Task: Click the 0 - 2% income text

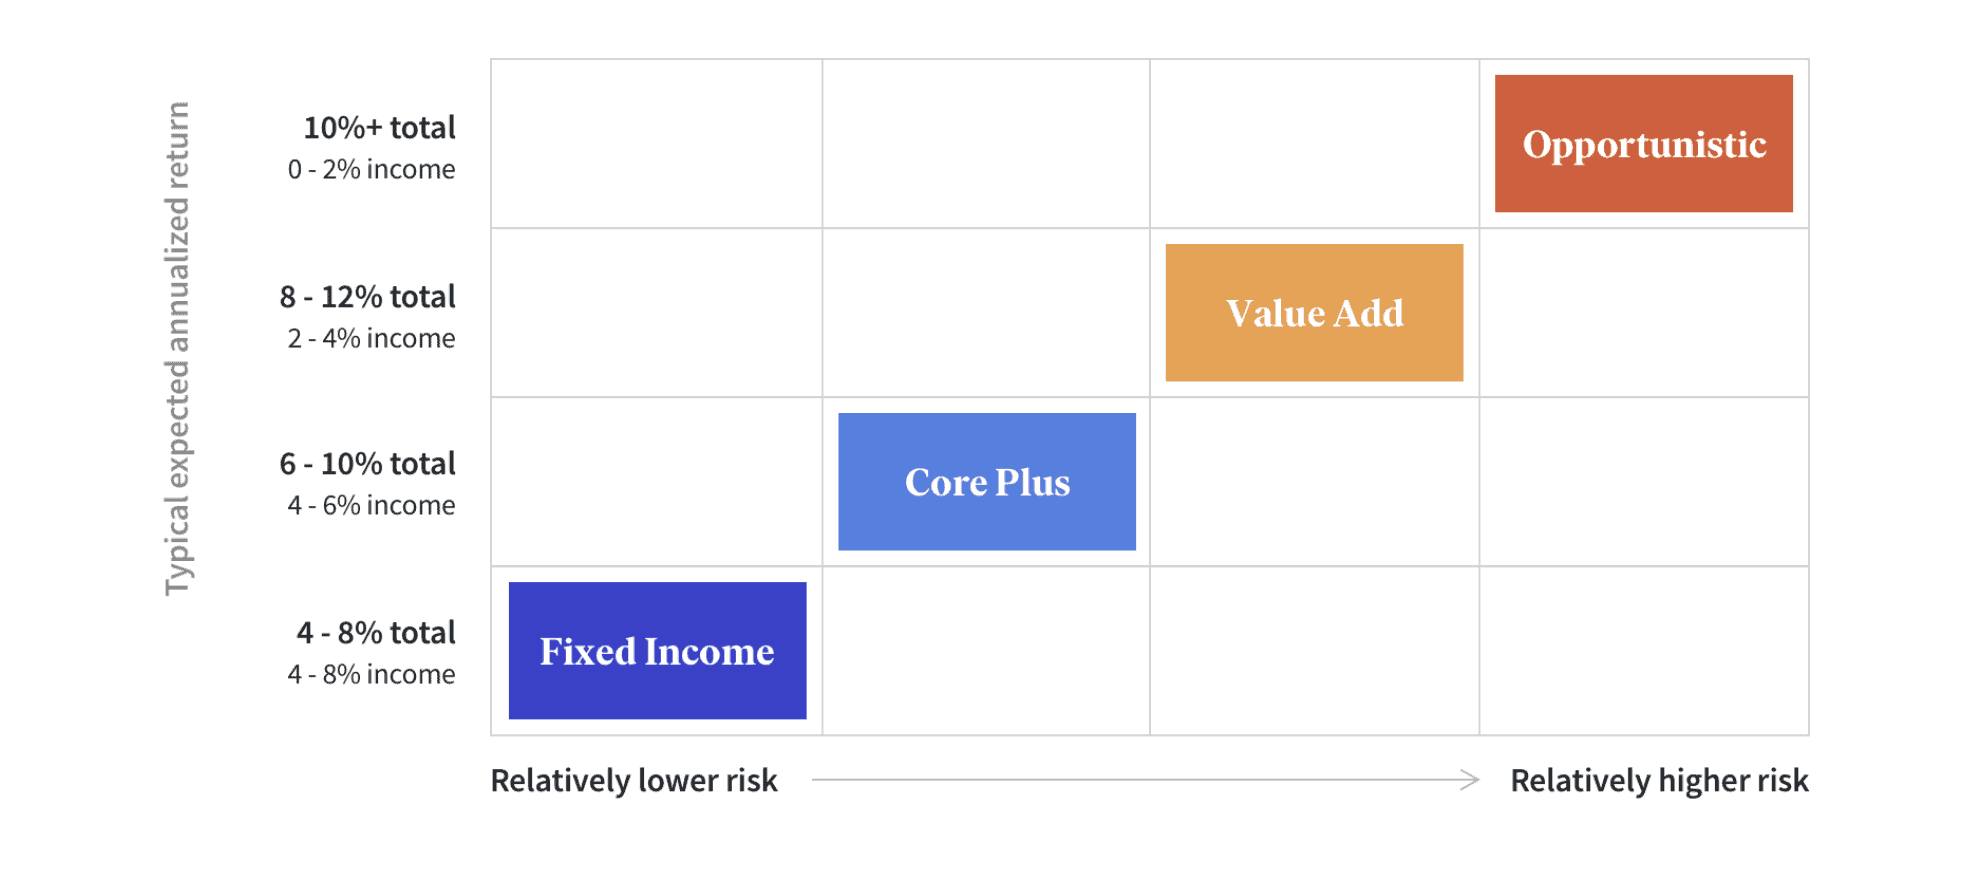Action: tap(371, 170)
